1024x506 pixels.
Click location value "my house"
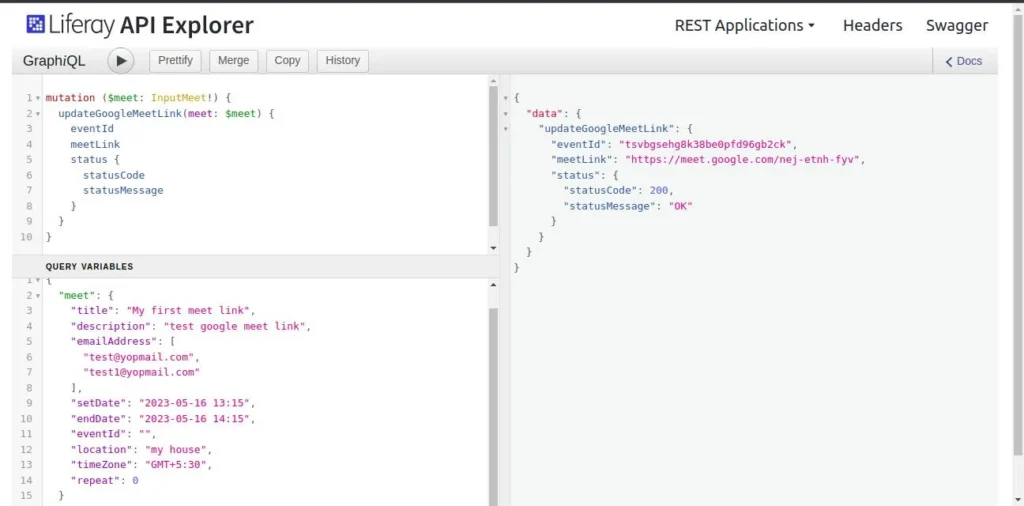[175, 450]
